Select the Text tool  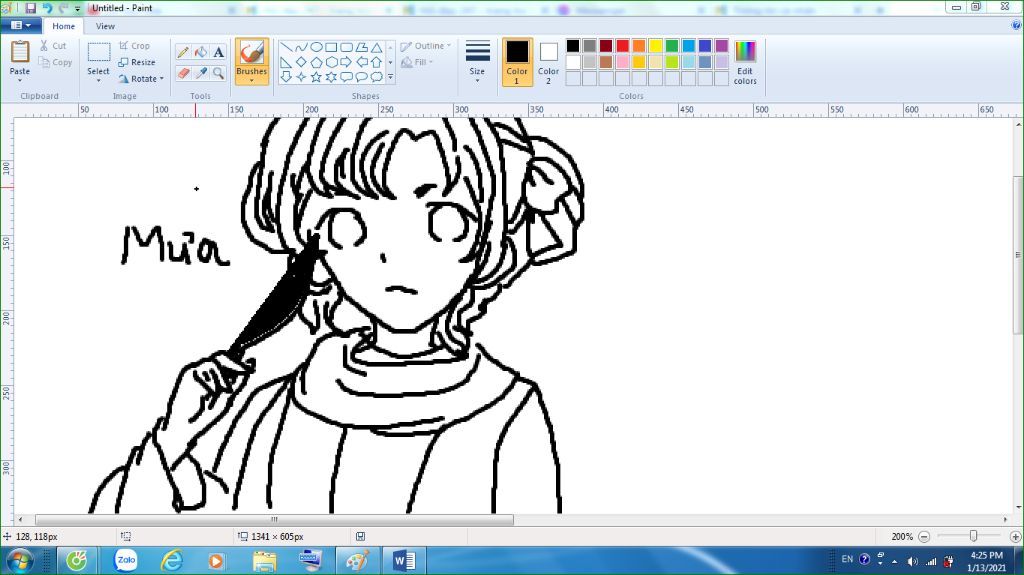[x=219, y=52]
